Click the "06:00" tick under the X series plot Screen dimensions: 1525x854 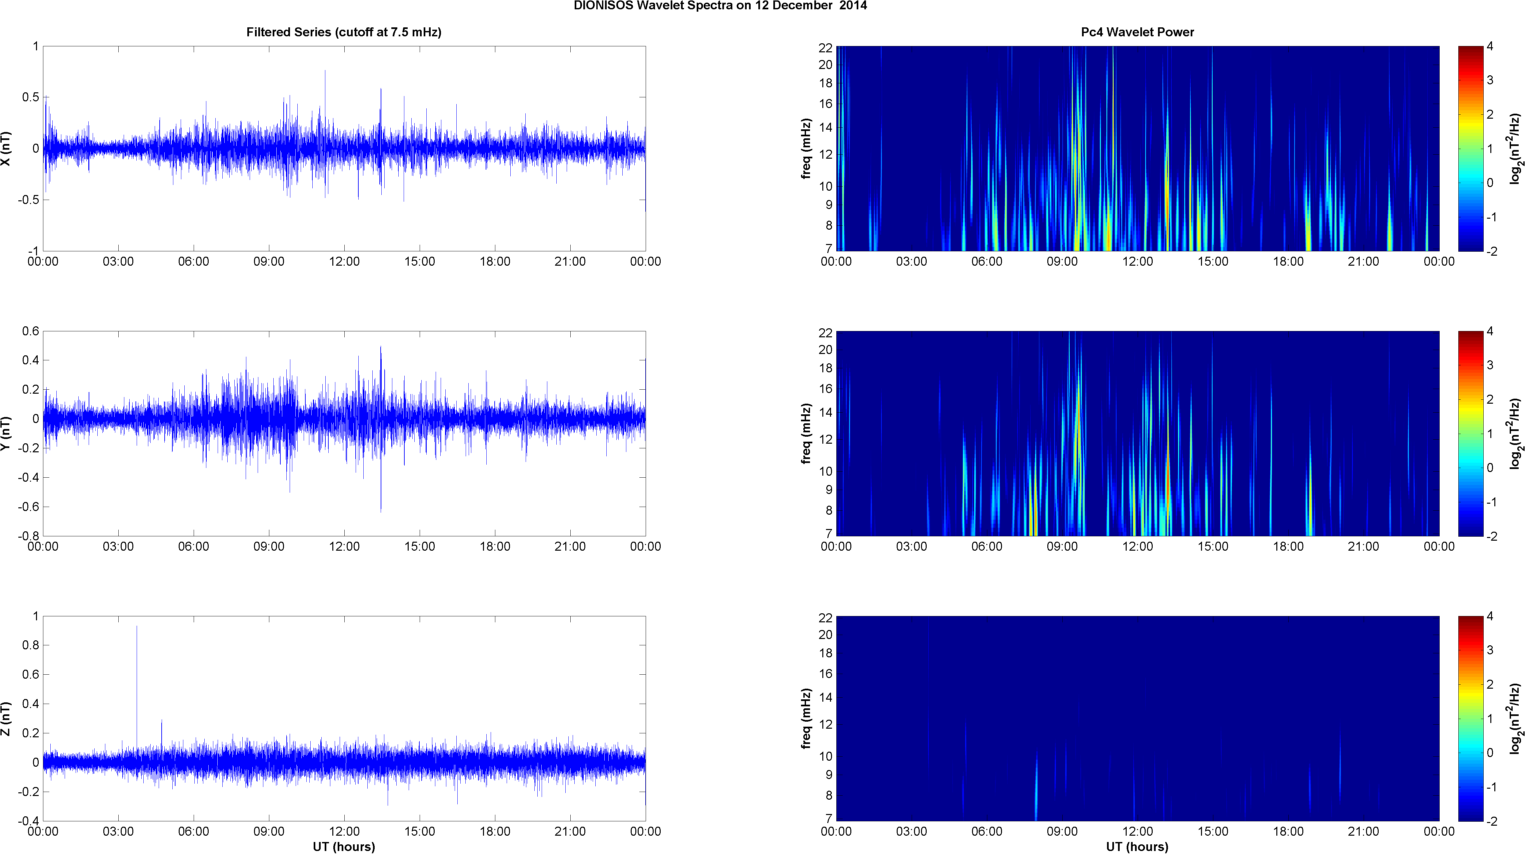coord(194,262)
